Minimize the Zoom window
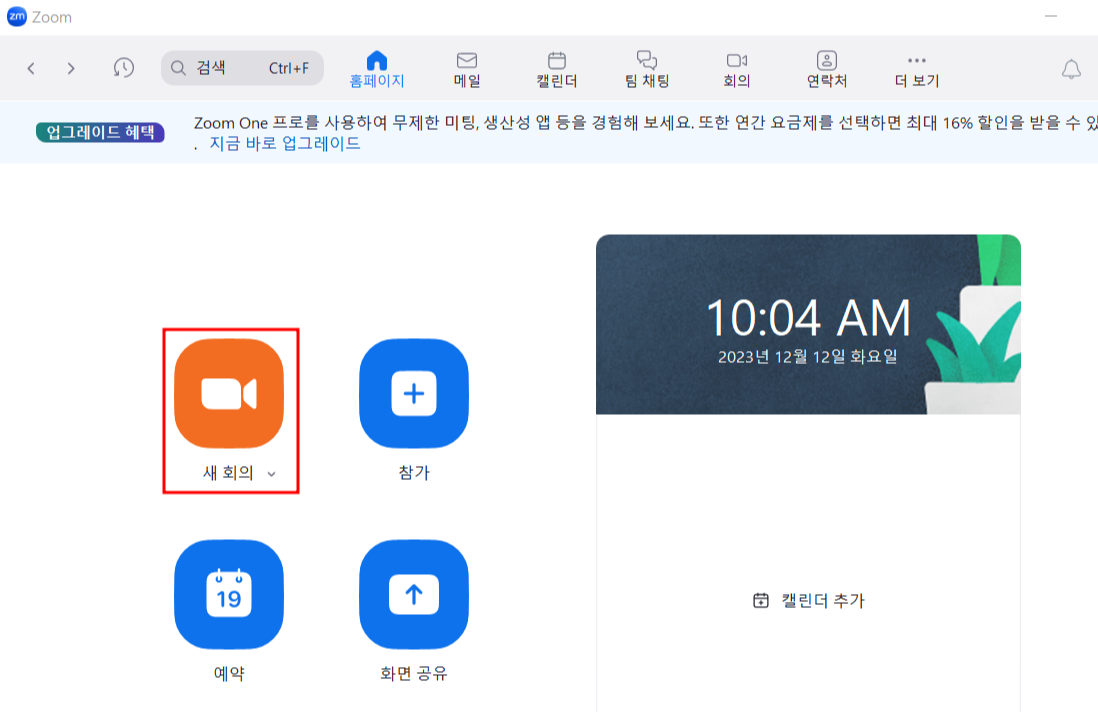This screenshot has width=1098, height=712. click(1050, 16)
